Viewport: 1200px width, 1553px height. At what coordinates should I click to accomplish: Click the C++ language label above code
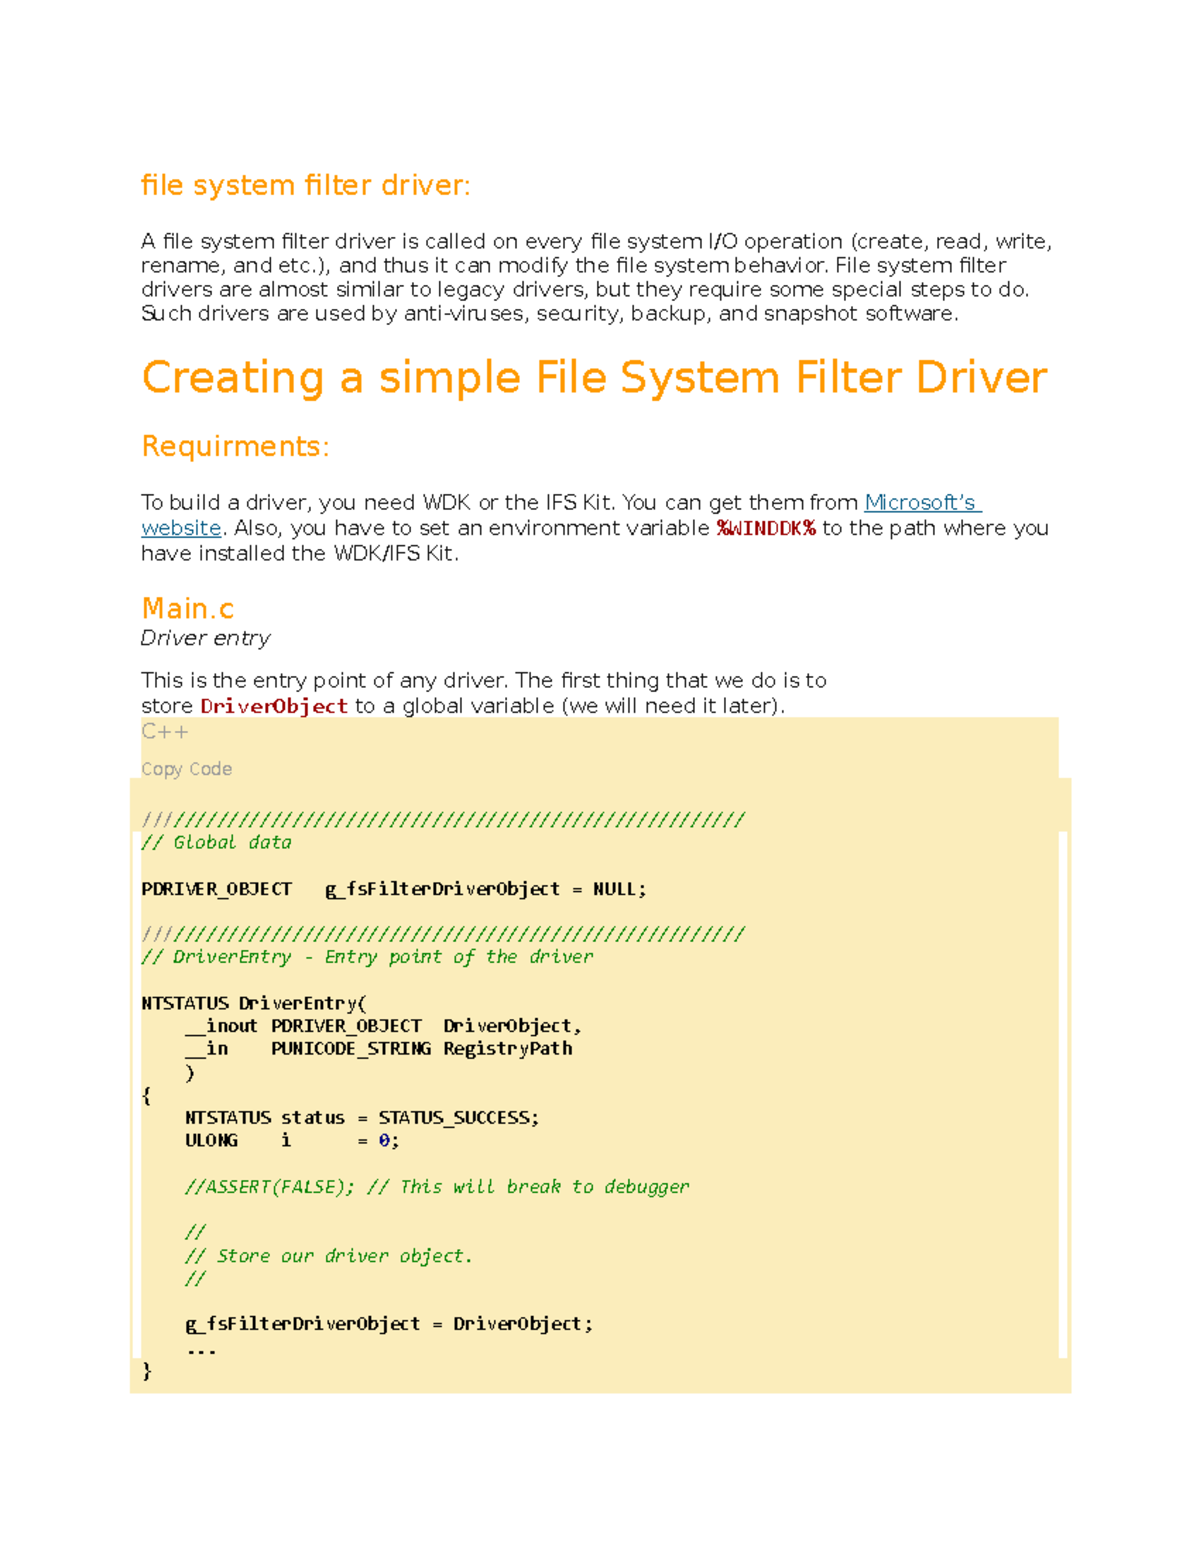coord(164,732)
